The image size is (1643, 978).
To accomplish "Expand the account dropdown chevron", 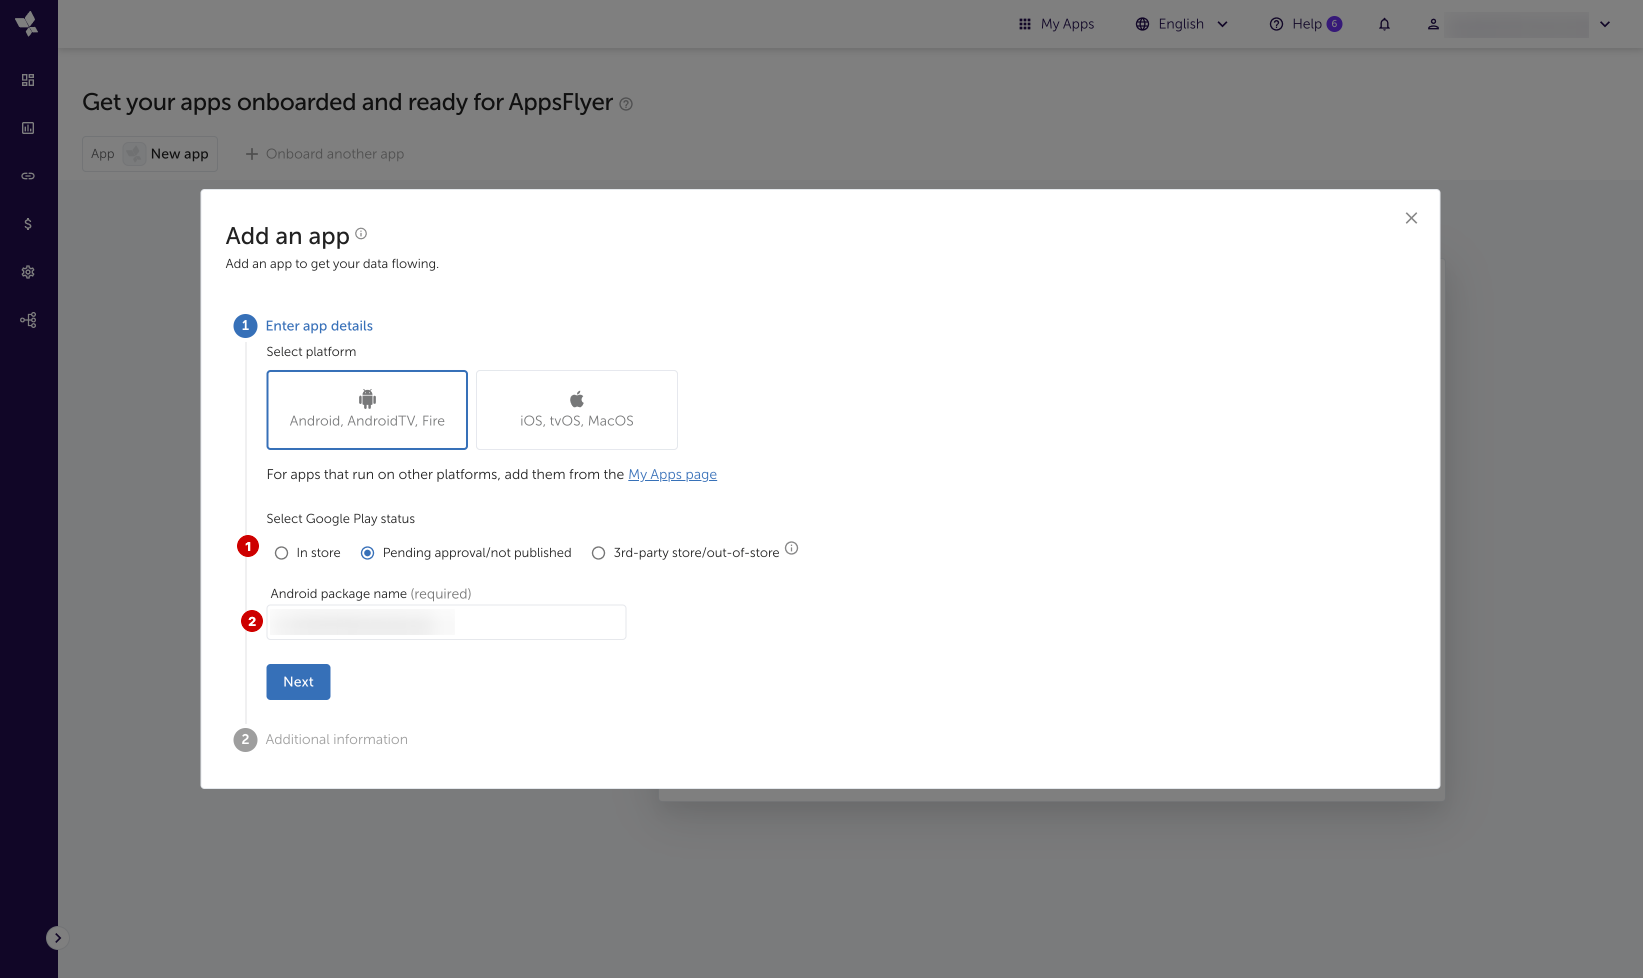I will pos(1605,24).
